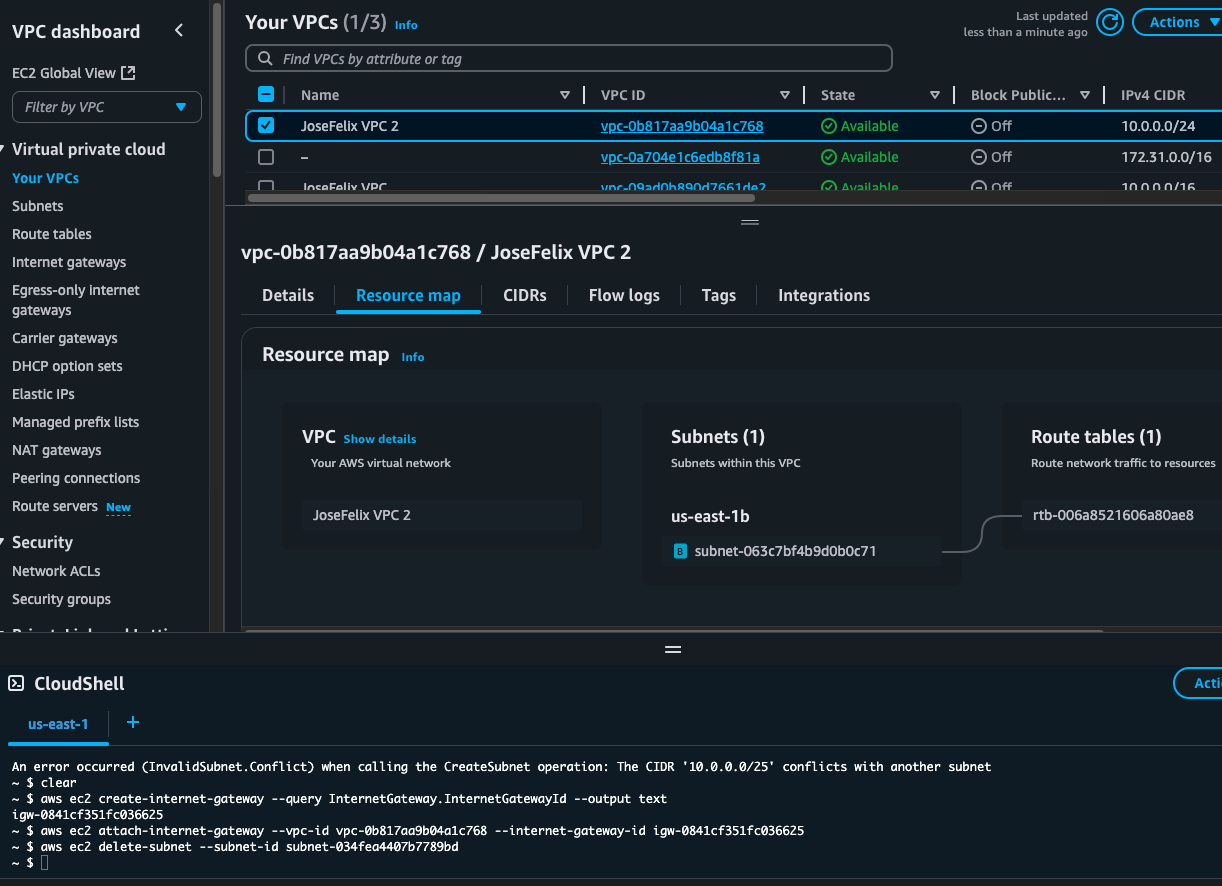The width and height of the screenshot is (1222, 886).
Task: Click Available status icon for vpc-0a704e1c6edb8f81a
Action: tap(828, 157)
